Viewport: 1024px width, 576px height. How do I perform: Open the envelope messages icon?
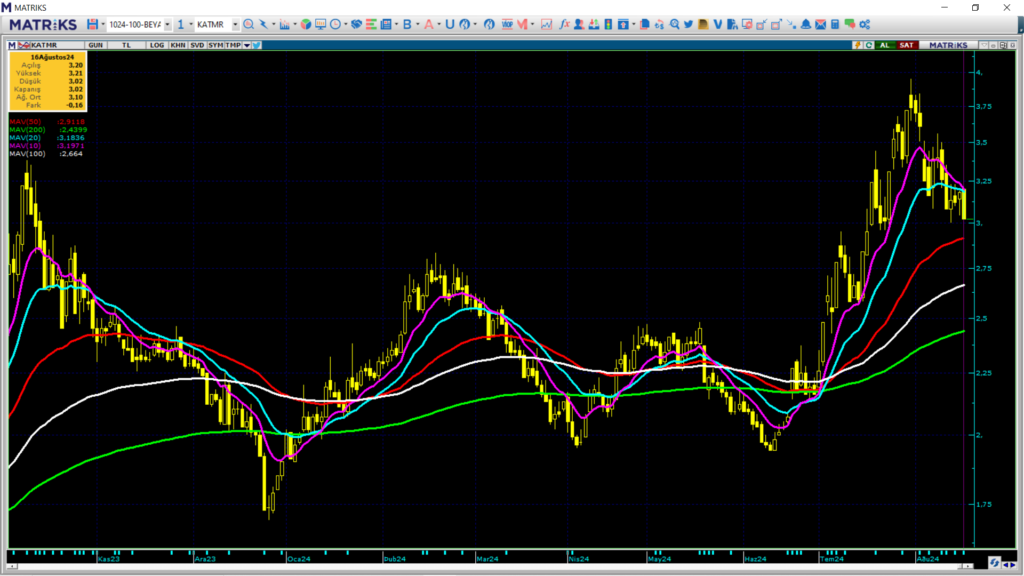point(820,23)
